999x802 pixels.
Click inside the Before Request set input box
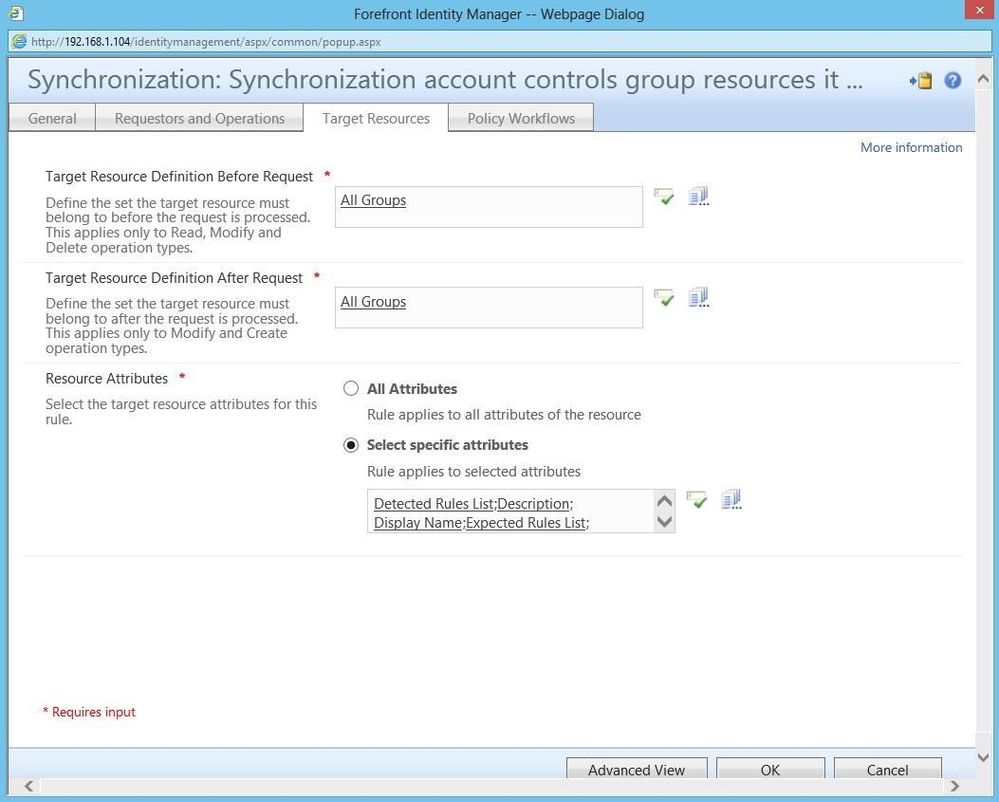click(489, 207)
